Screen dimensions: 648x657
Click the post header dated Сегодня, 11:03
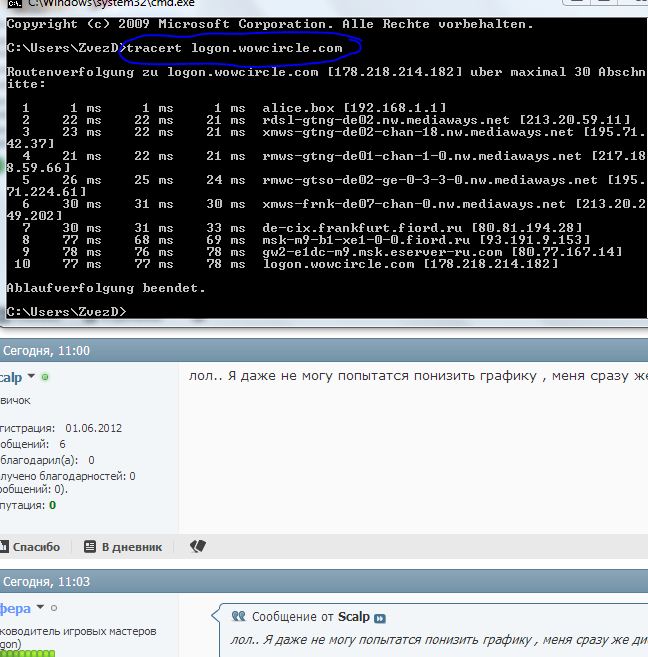(x=47, y=581)
